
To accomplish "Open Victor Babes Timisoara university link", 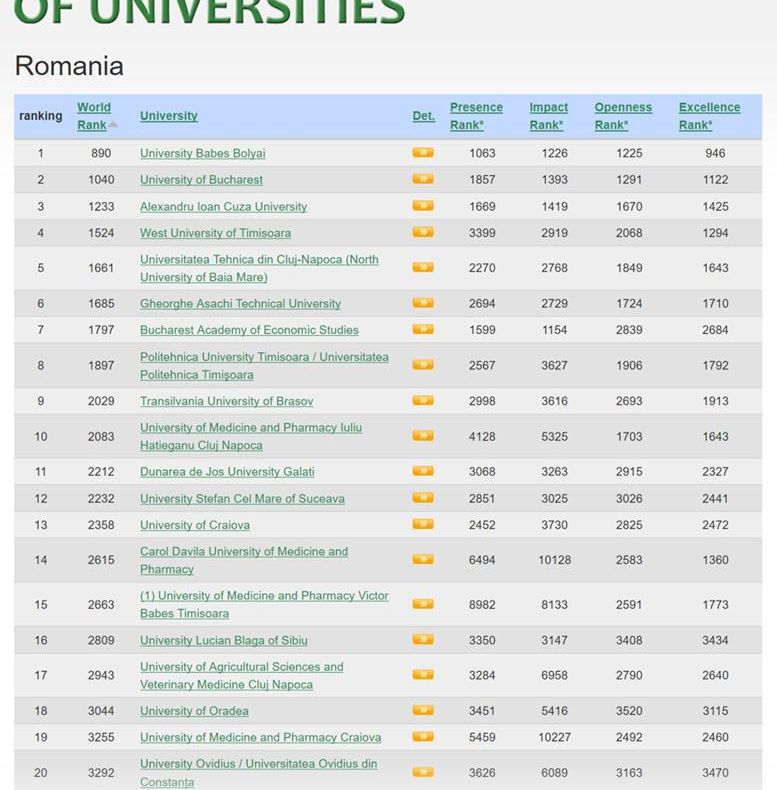I will [264, 605].
